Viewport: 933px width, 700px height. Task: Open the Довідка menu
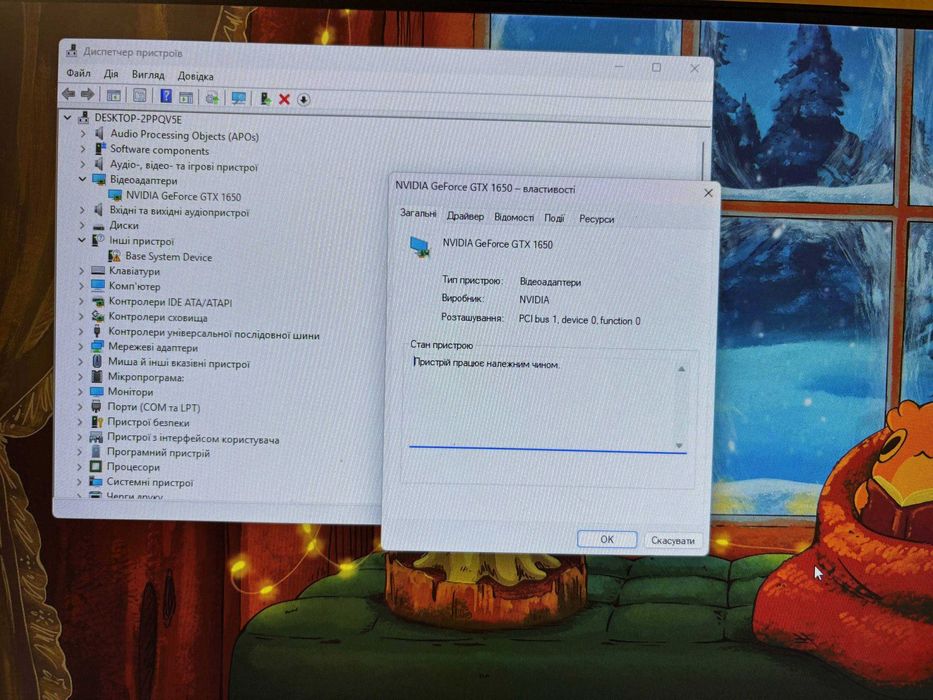[195, 76]
